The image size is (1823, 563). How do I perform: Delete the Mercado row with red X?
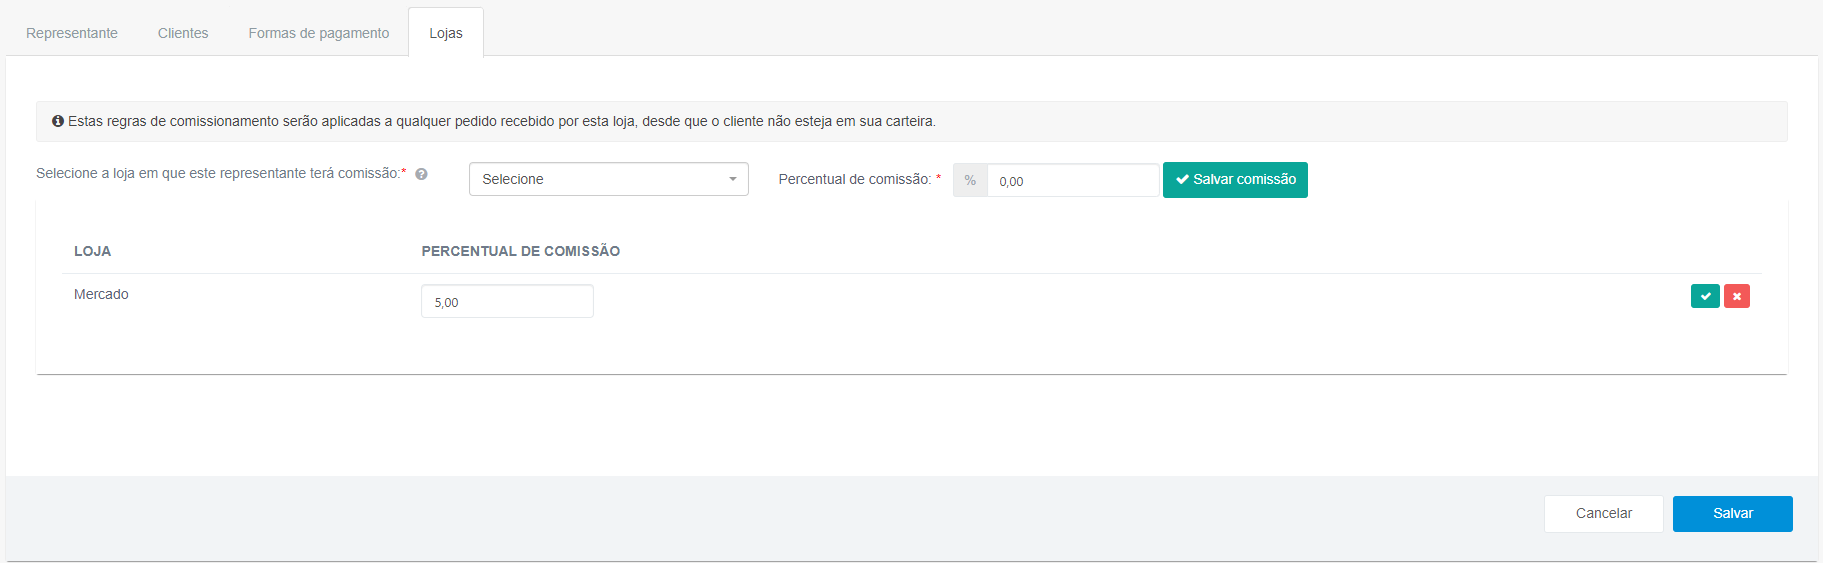(1737, 296)
